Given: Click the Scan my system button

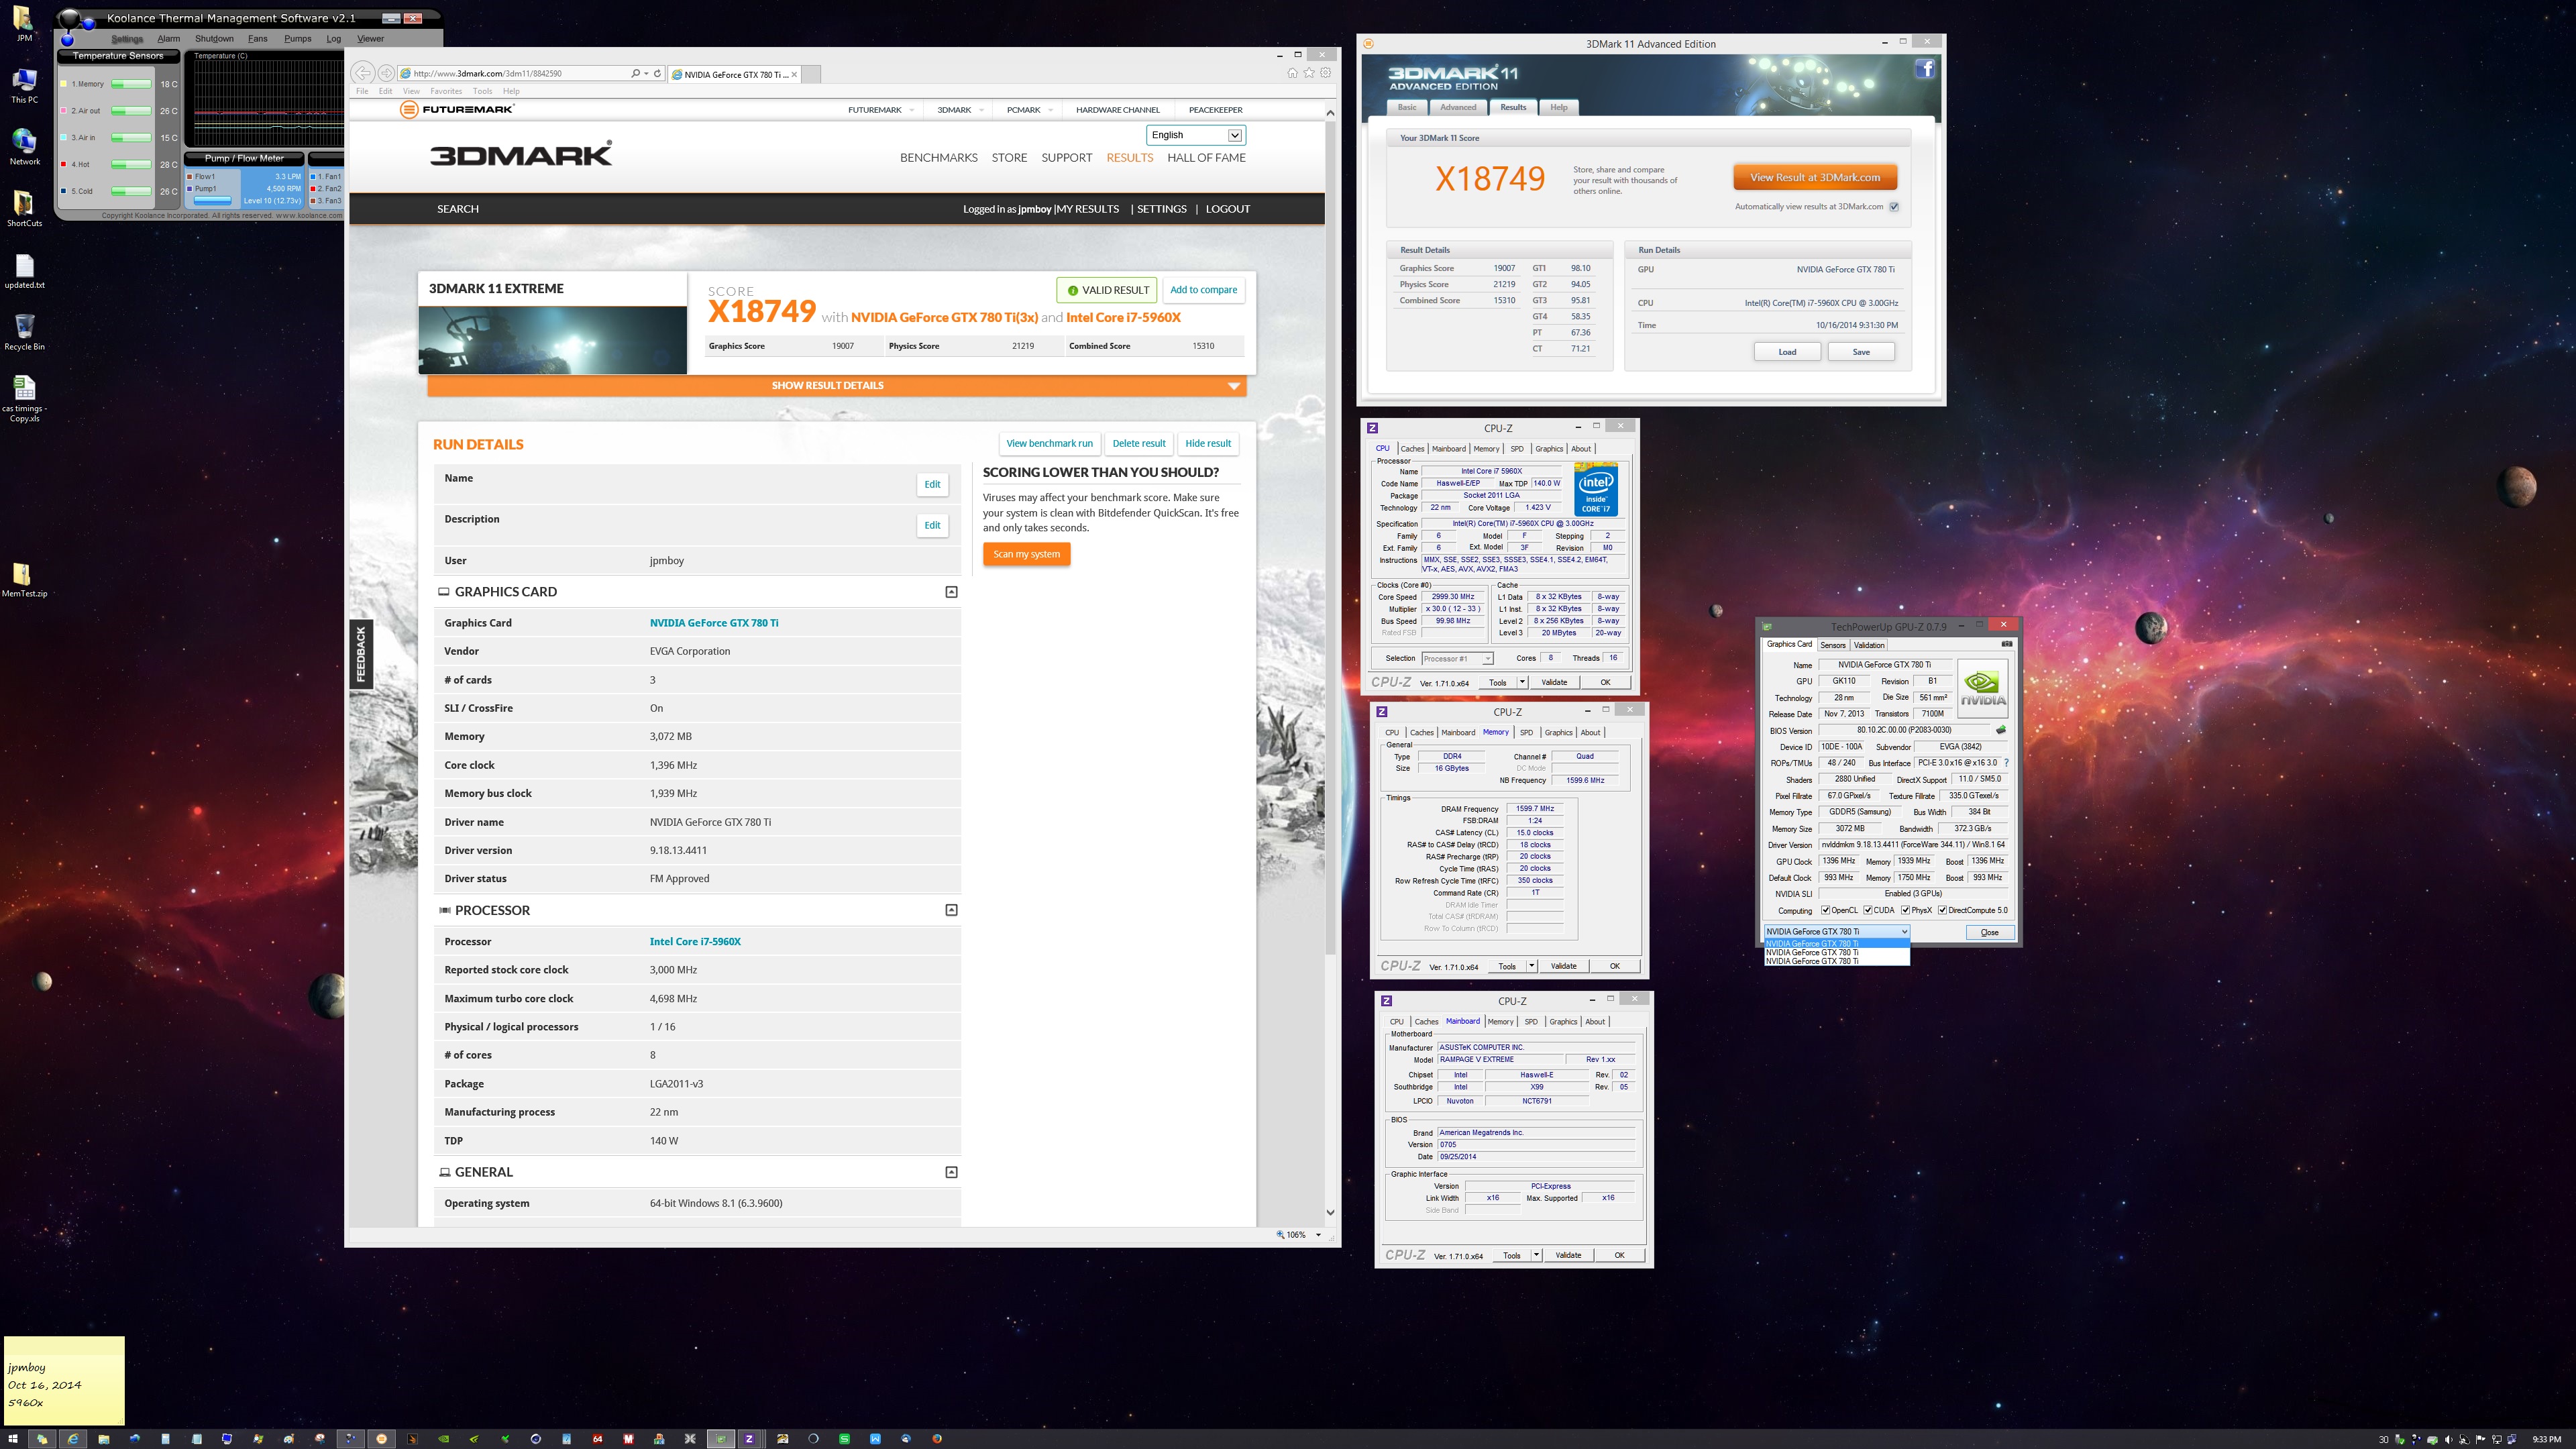Looking at the screenshot, I should (x=1026, y=554).
